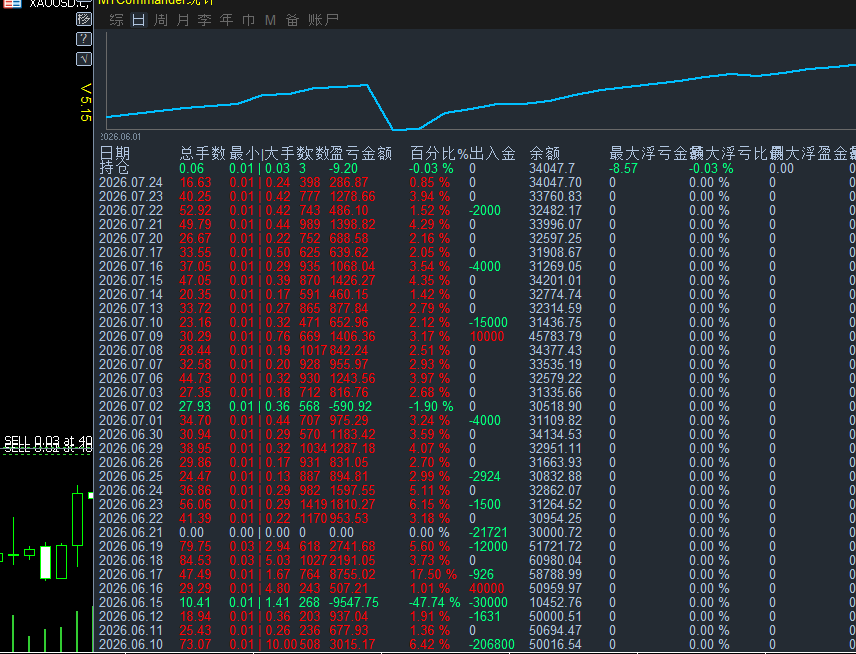Select the 持仓 open positions row label
This screenshot has width=856, height=654.
pyautogui.click(x=115, y=168)
